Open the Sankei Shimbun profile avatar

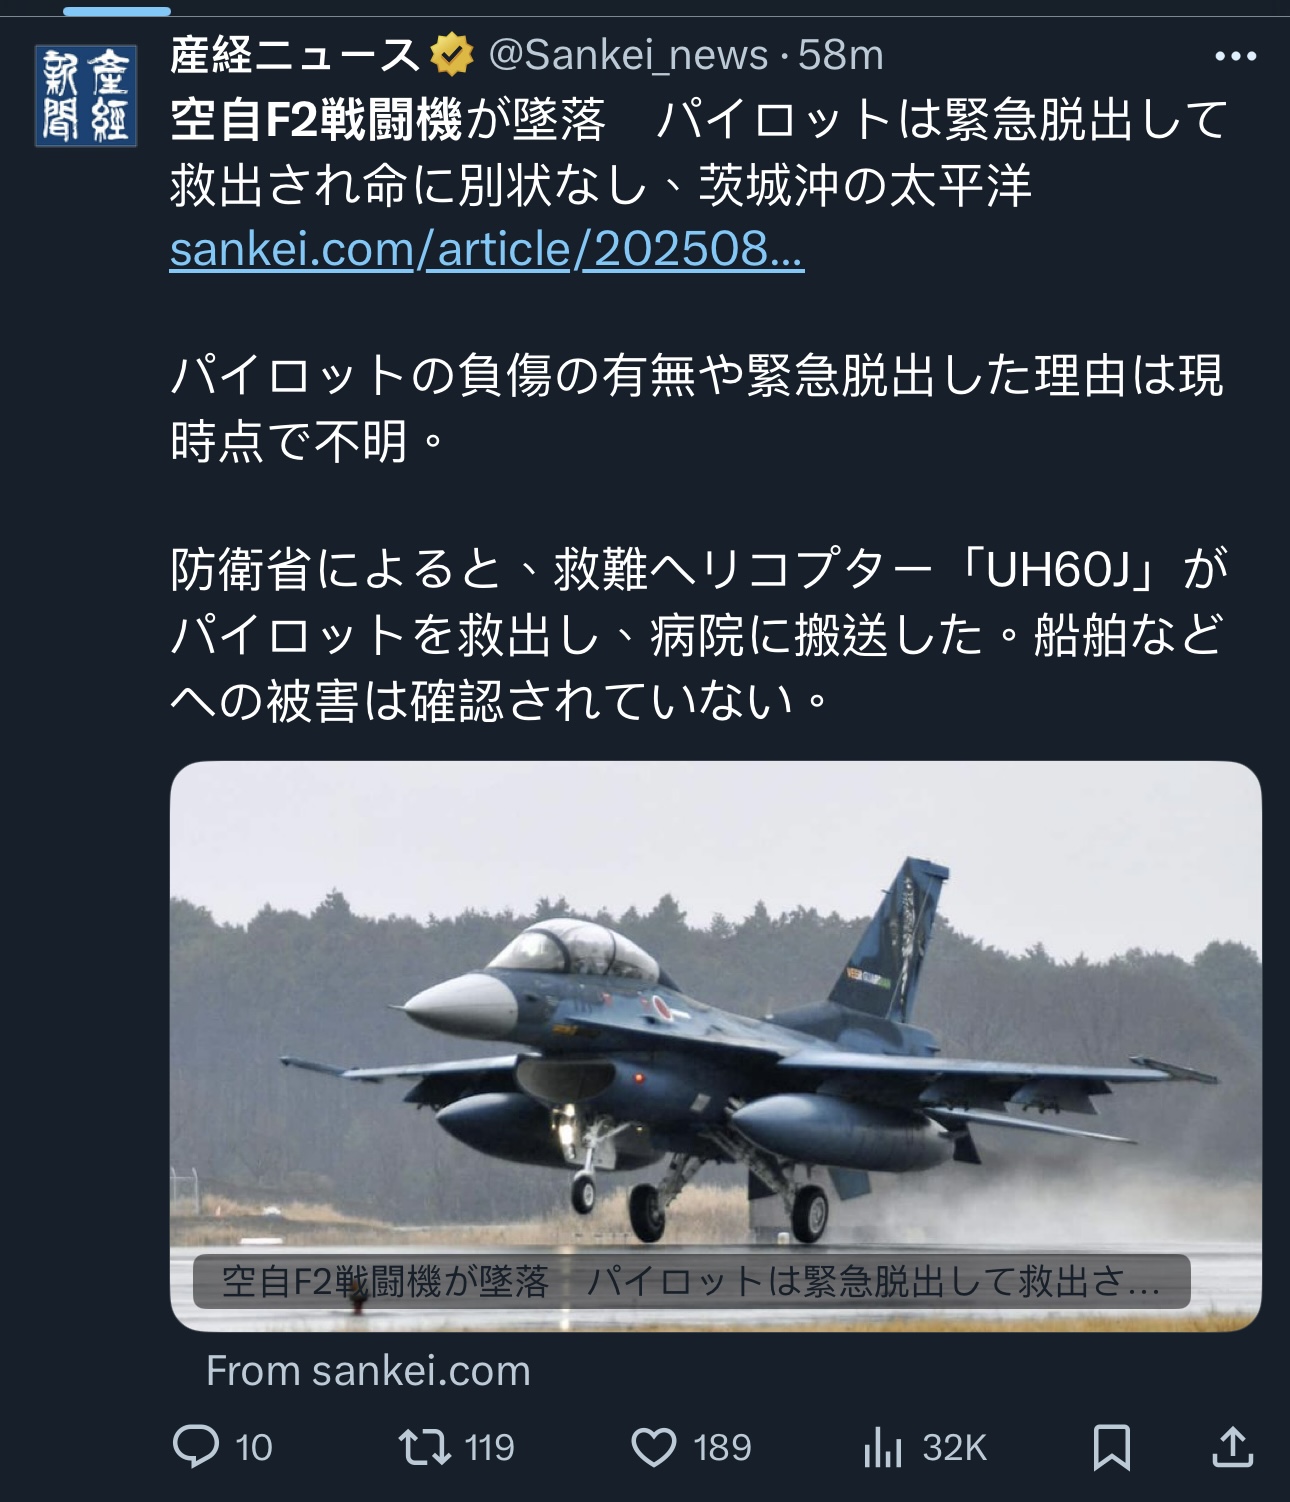(86, 96)
